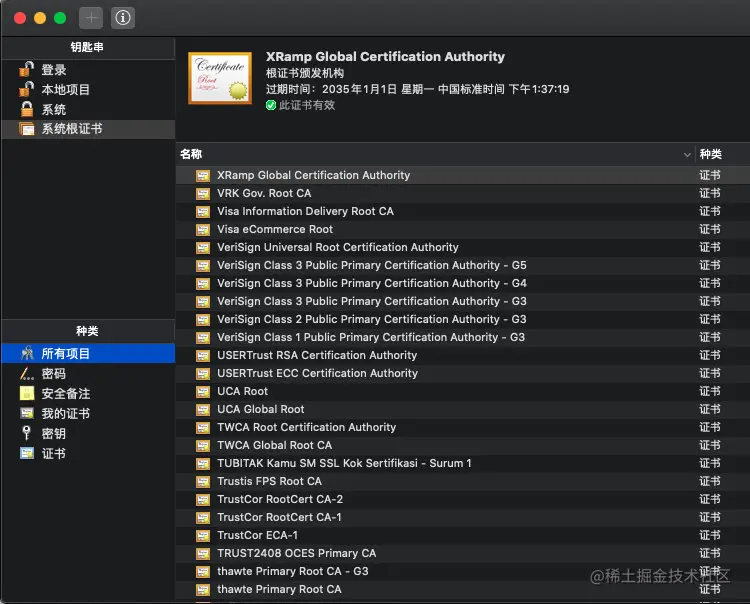Click the large certificate preview thumbnail
The image size is (750, 604).
220,78
